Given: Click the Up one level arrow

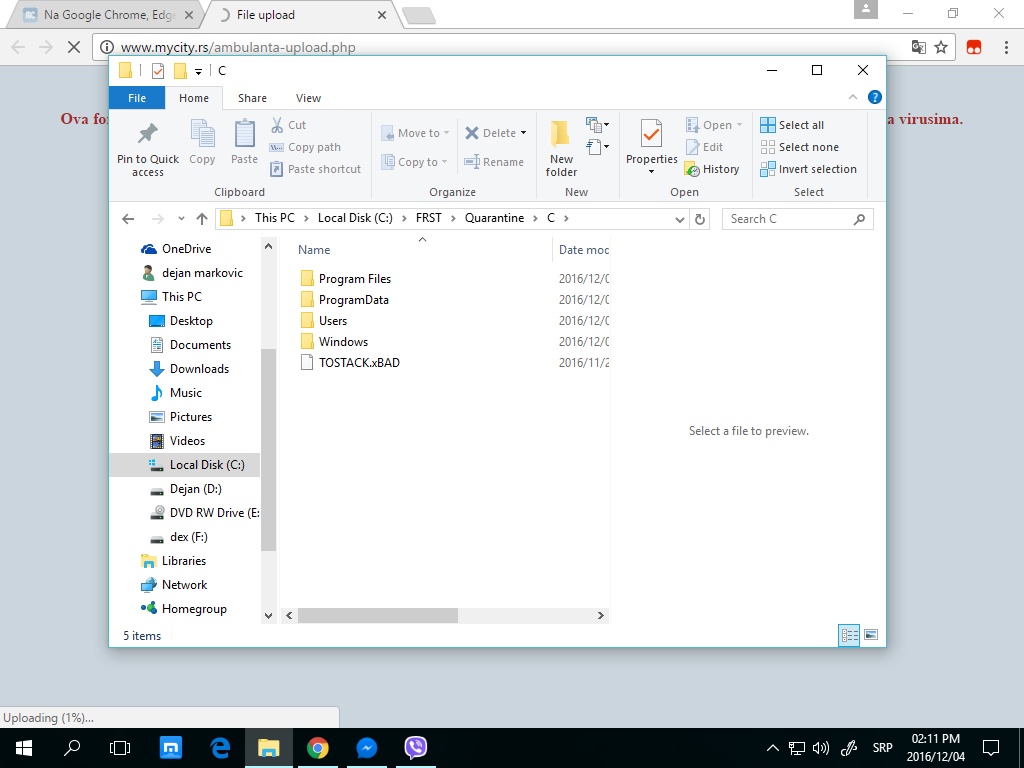Looking at the screenshot, I should 202,219.
